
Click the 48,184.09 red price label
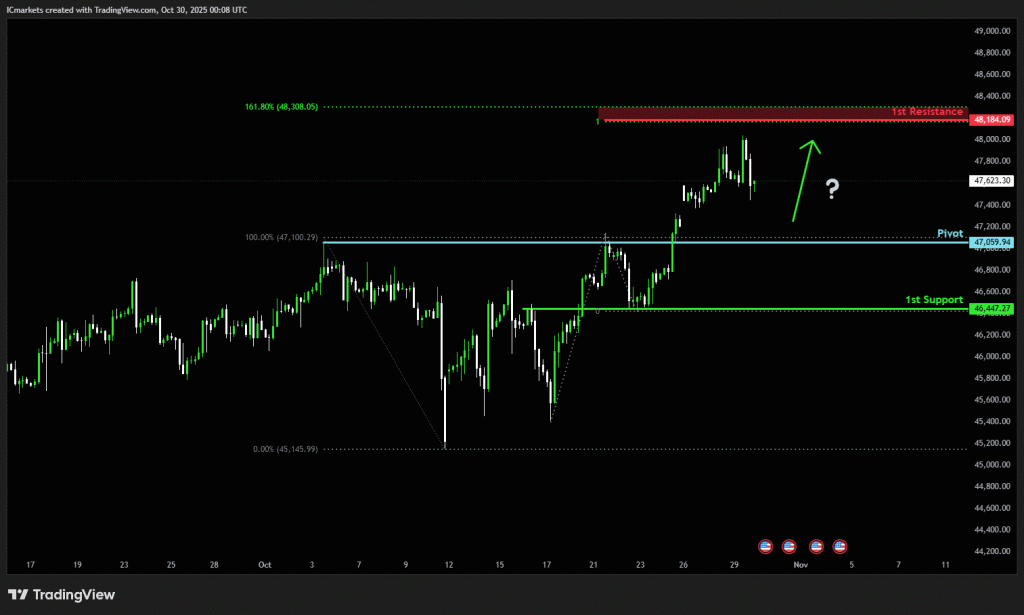point(991,120)
